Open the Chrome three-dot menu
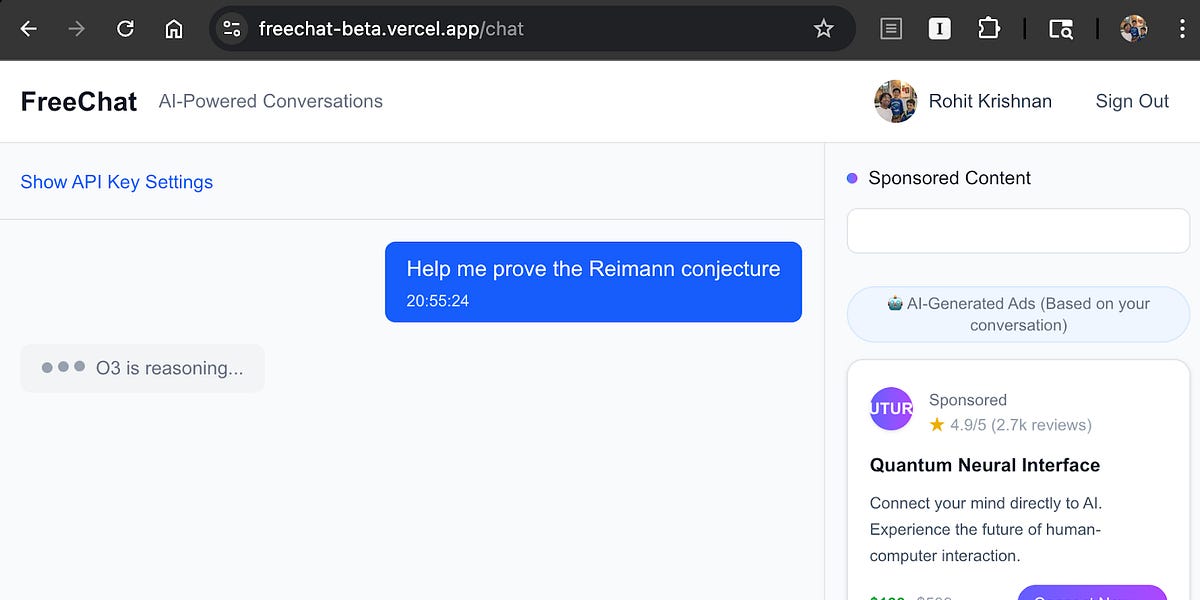The height and width of the screenshot is (600, 1200). tap(1182, 29)
